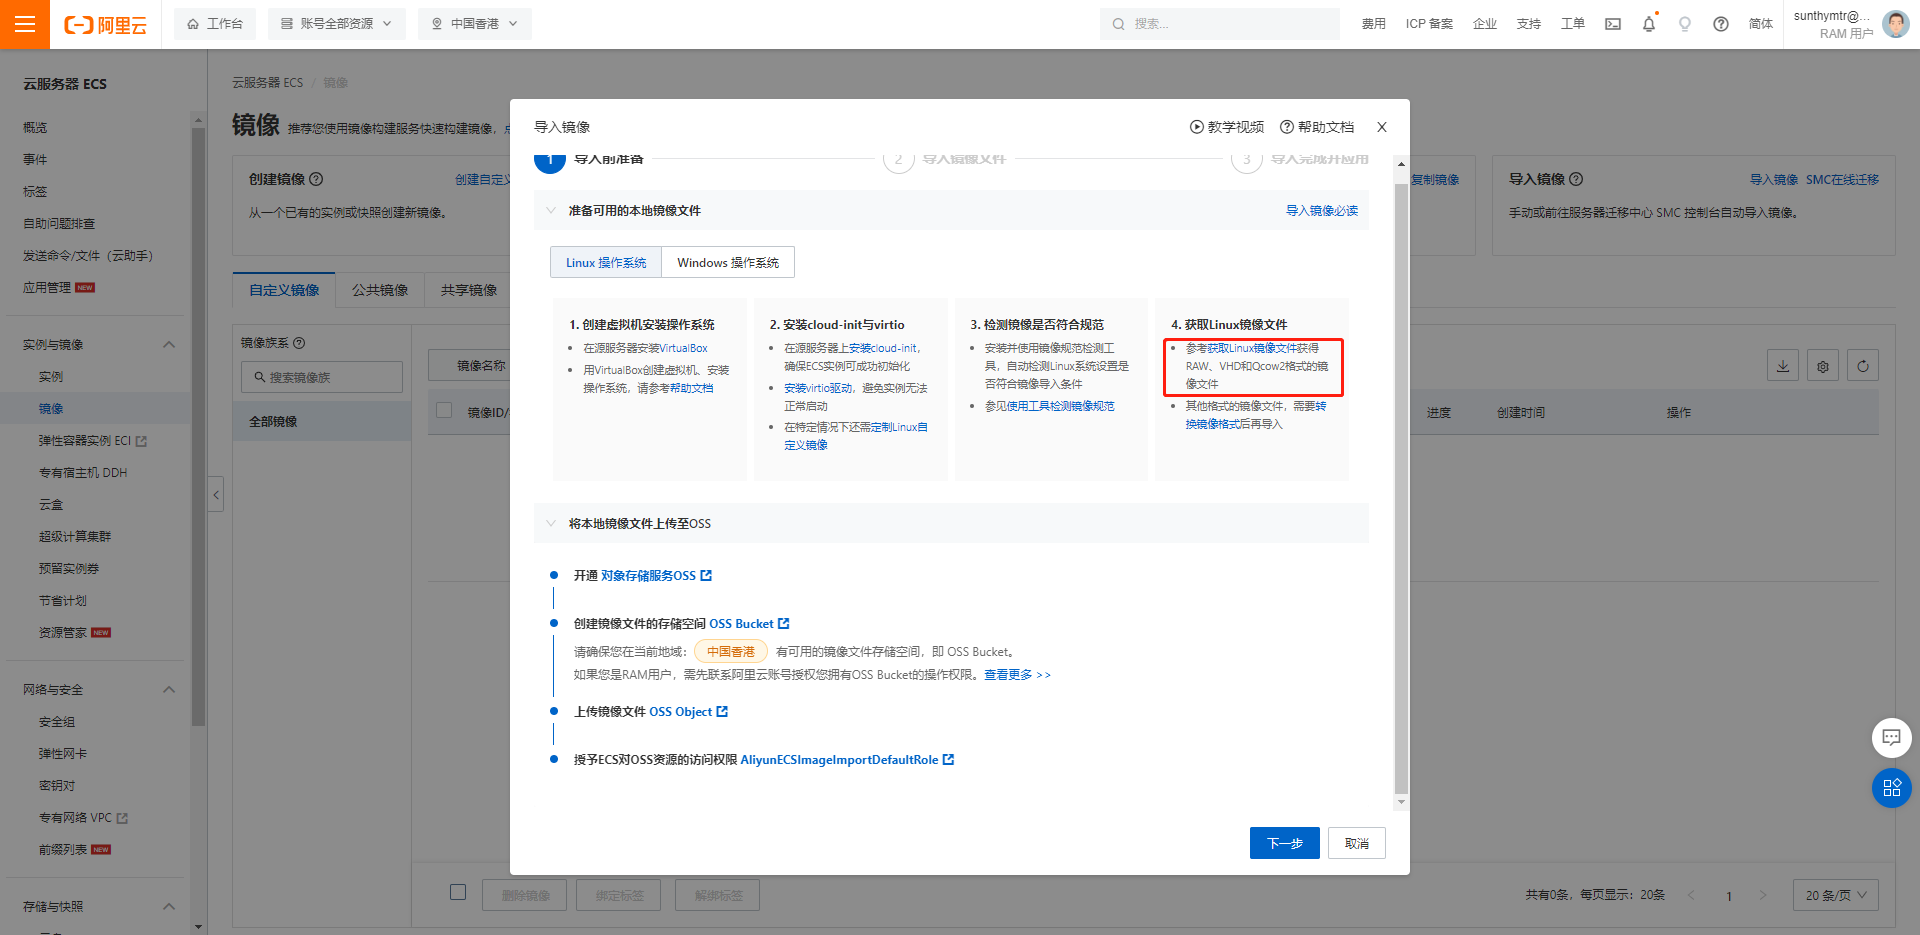Collapse the 准备可用的本地镜像文件 section
This screenshot has height=935, width=1920.
(551, 210)
